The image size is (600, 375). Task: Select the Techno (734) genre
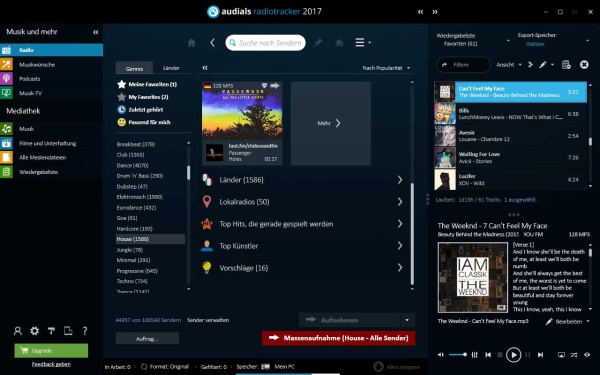[x=132, y=281]
